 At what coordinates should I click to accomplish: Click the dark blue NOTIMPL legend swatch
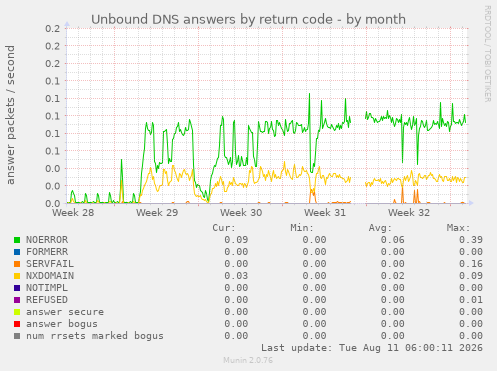tap(17, 288)
